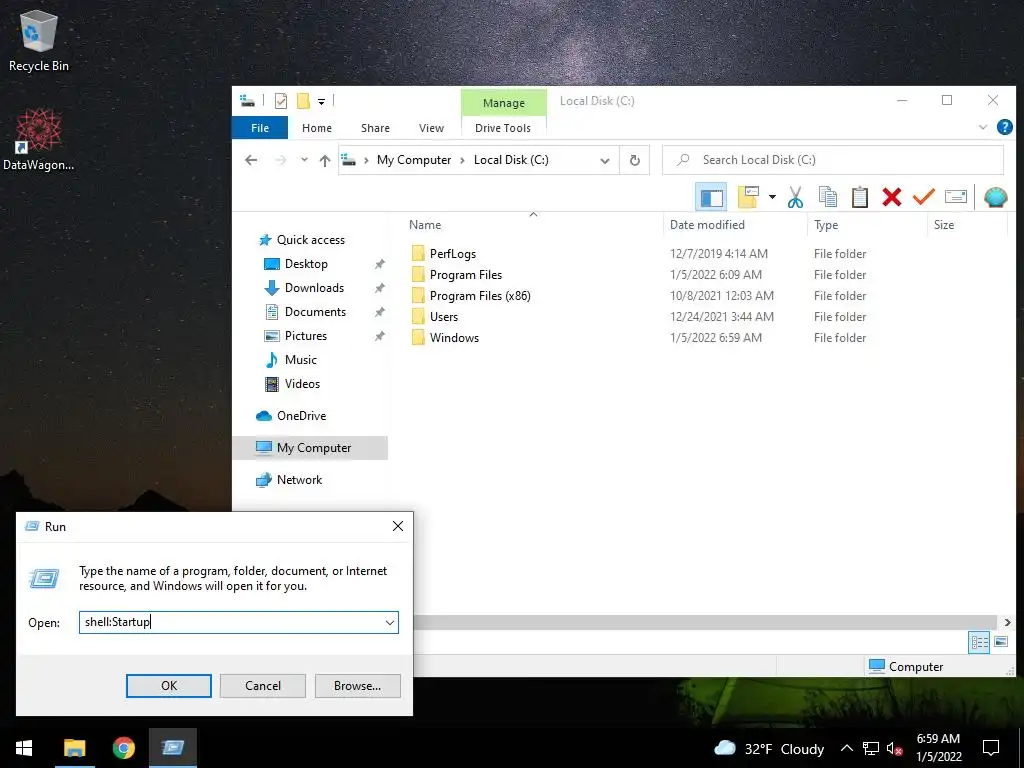1024x768 pixels.
Task: Click the properties checkmark icon in the title bar
Action: click(281, 101)
